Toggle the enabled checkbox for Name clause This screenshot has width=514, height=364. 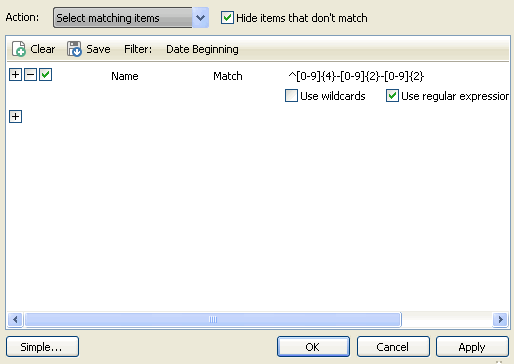46,75
